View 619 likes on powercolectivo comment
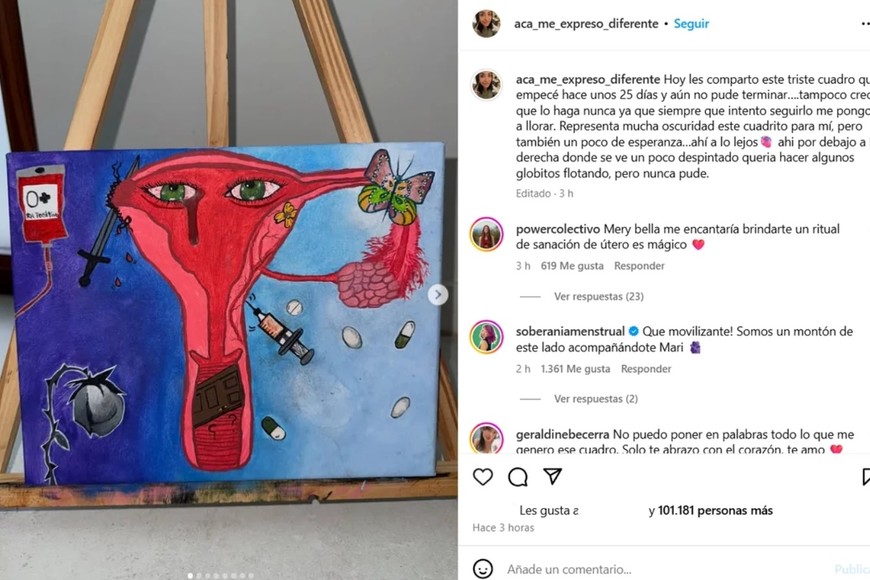870x580 pixels. click(x=572, y=266)
